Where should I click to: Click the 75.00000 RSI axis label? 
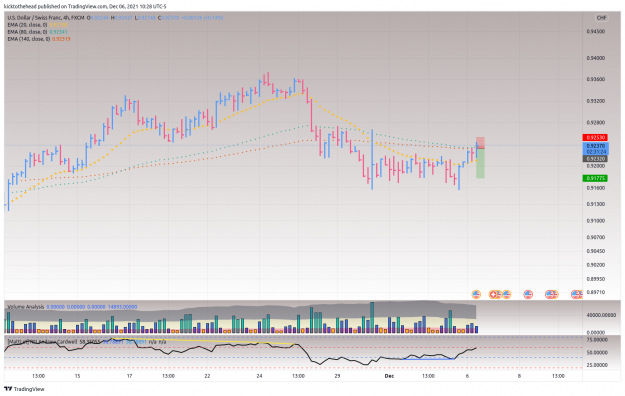tap(597, 340)
